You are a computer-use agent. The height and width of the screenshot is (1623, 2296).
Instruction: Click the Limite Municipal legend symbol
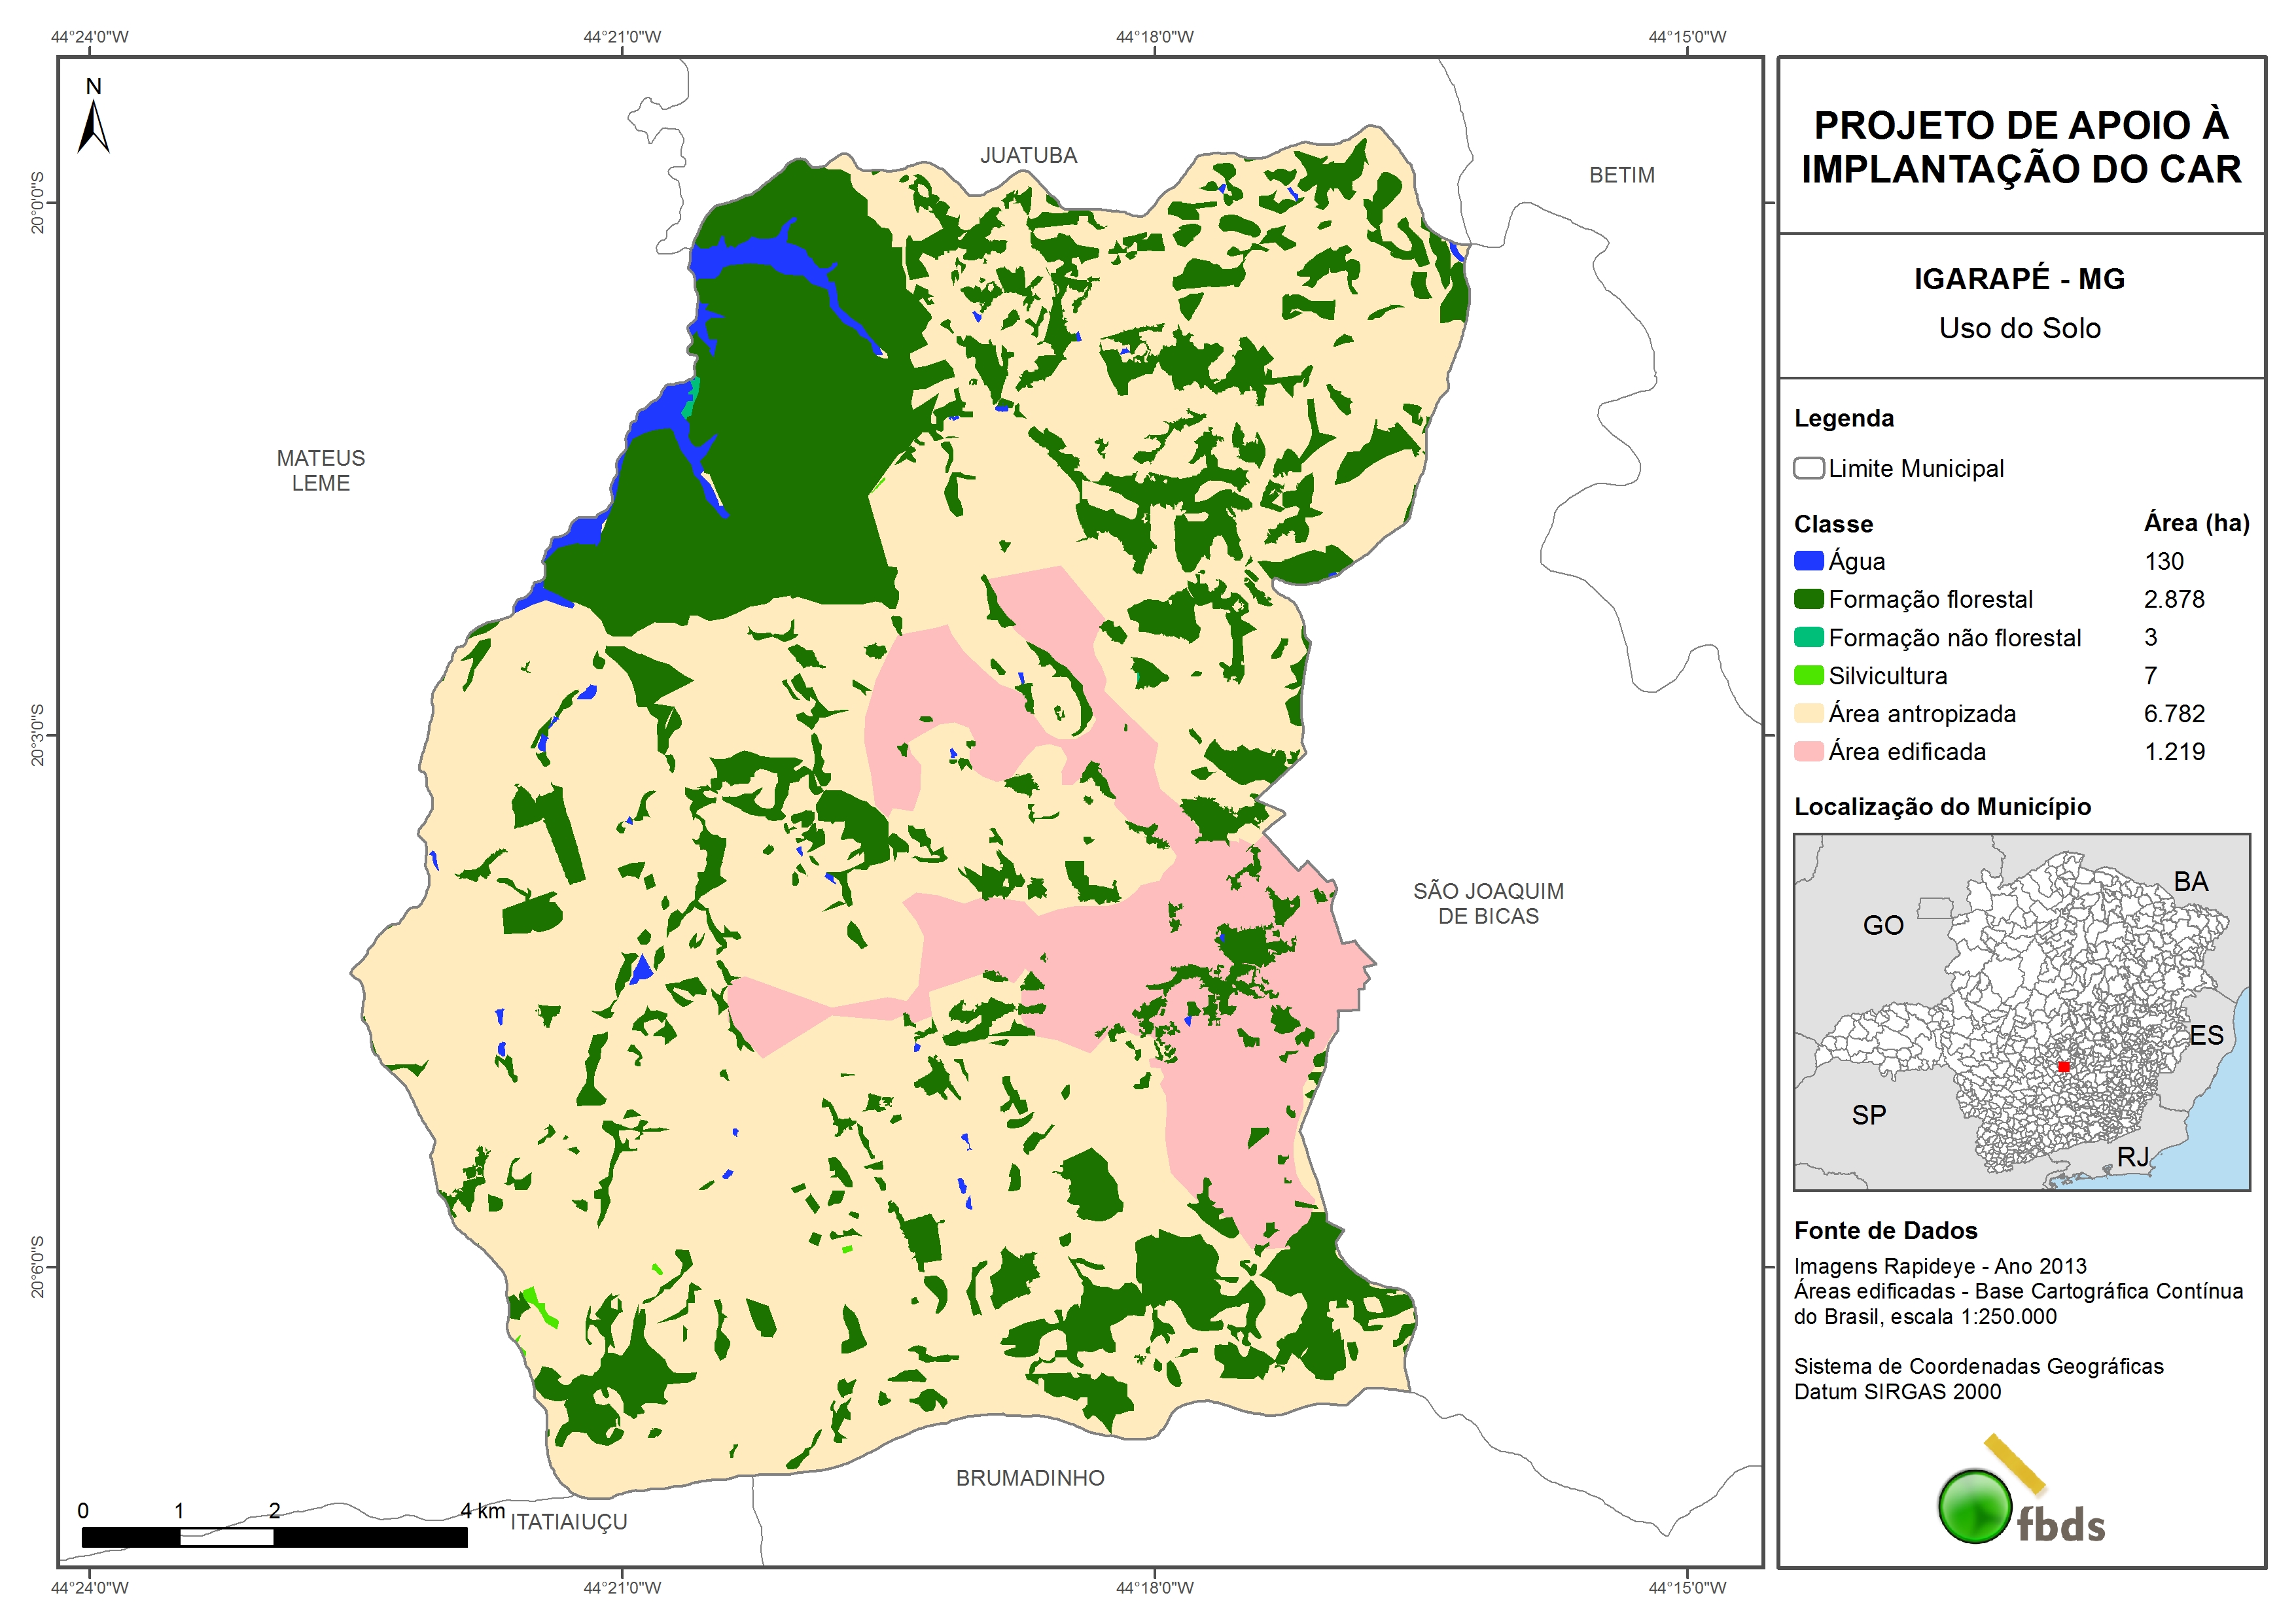click(1808, 468)
